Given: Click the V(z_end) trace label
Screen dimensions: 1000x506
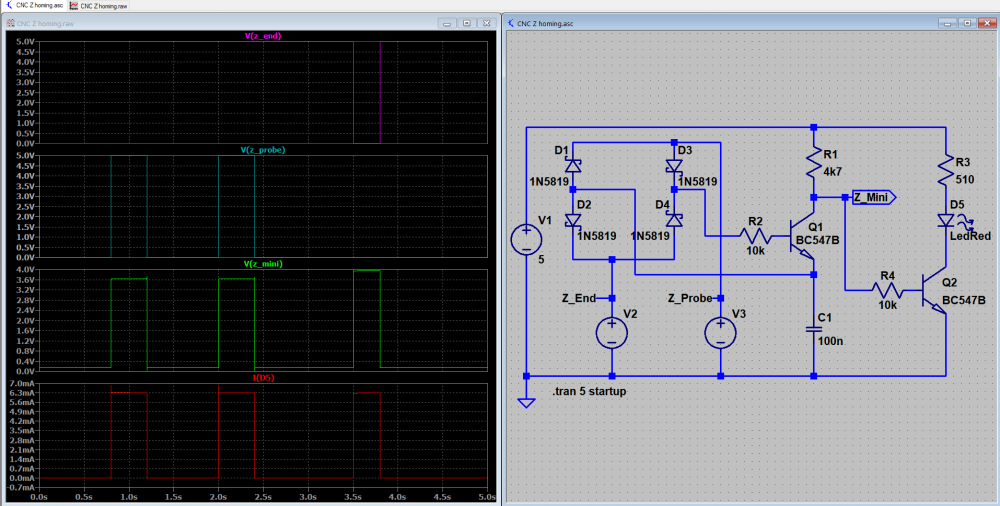Looking at the screenshot, I should [263, 36].
